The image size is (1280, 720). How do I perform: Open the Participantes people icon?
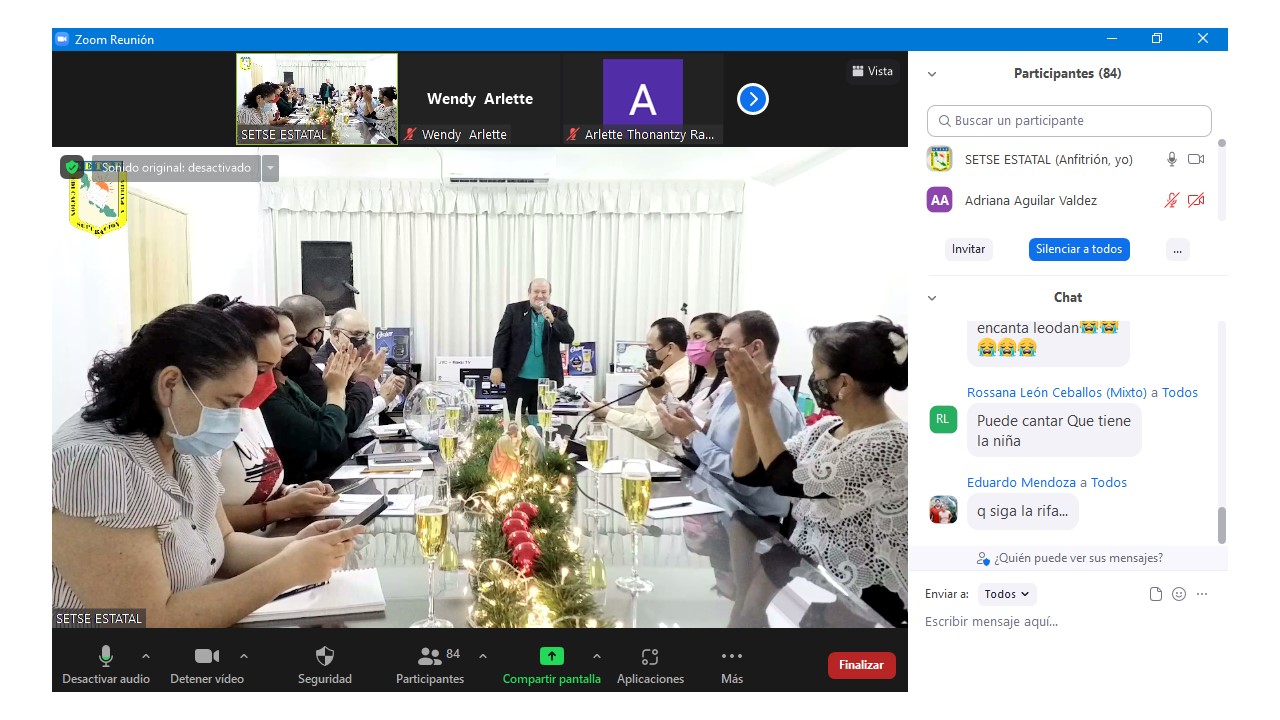click(430, 656)
